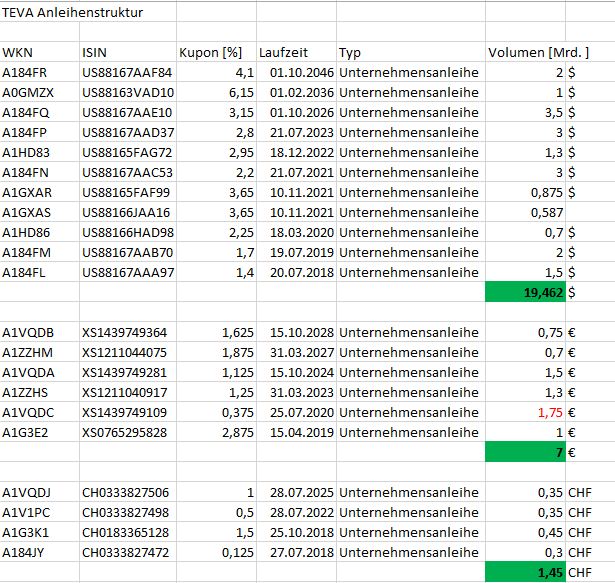Screen dimensions: 615x583
Task: Click WKN cell 'A184FM'
Action: click(x=40, y=252)
